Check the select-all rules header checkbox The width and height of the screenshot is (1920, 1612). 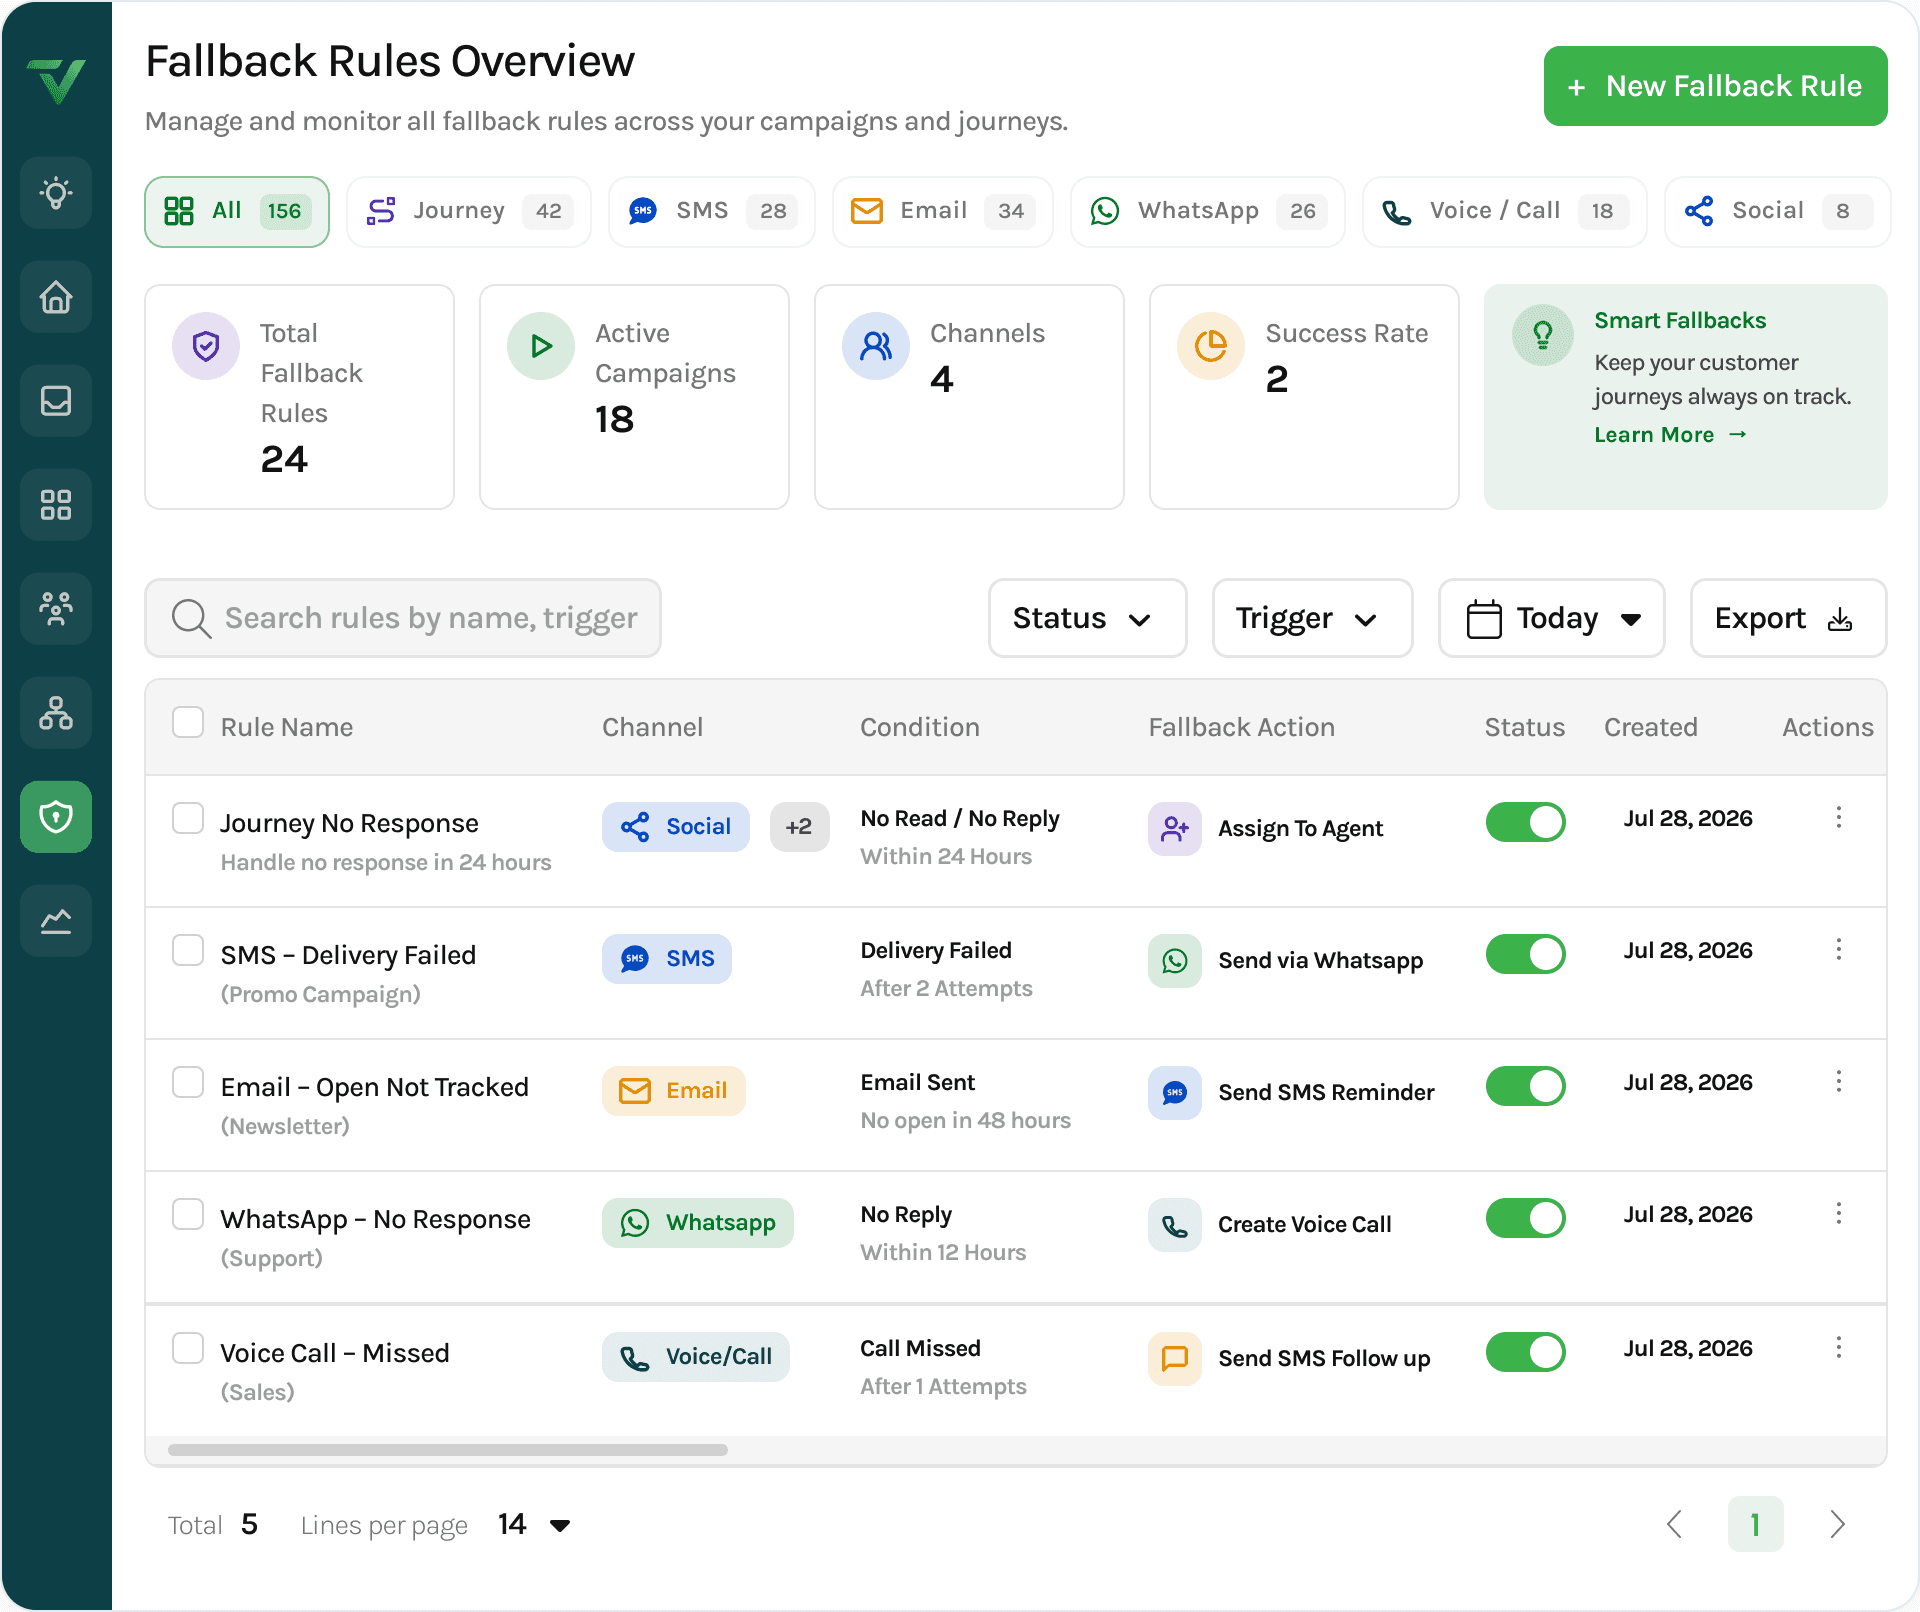pyautogui.click(x=188, y=722)
